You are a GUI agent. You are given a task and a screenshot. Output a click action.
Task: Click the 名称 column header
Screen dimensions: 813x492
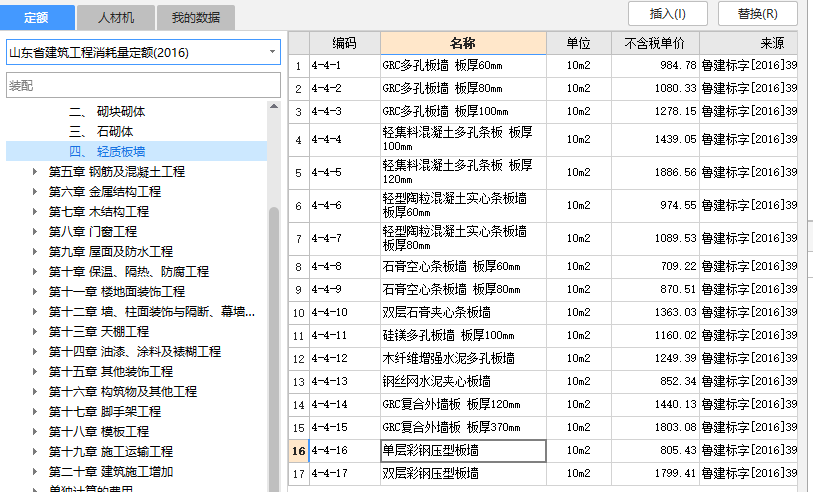point(463,43)
